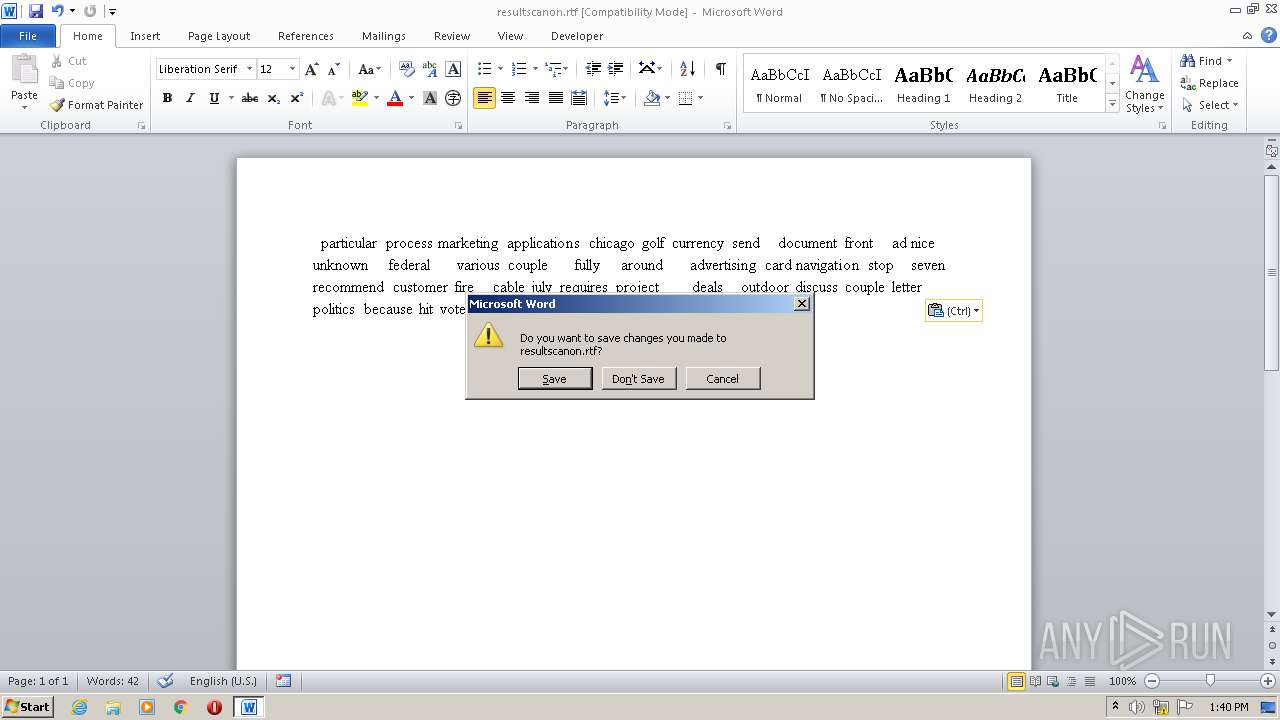Click the vertical scrollbar down arrow
1280x720 pixels.
pos(1271,614)
